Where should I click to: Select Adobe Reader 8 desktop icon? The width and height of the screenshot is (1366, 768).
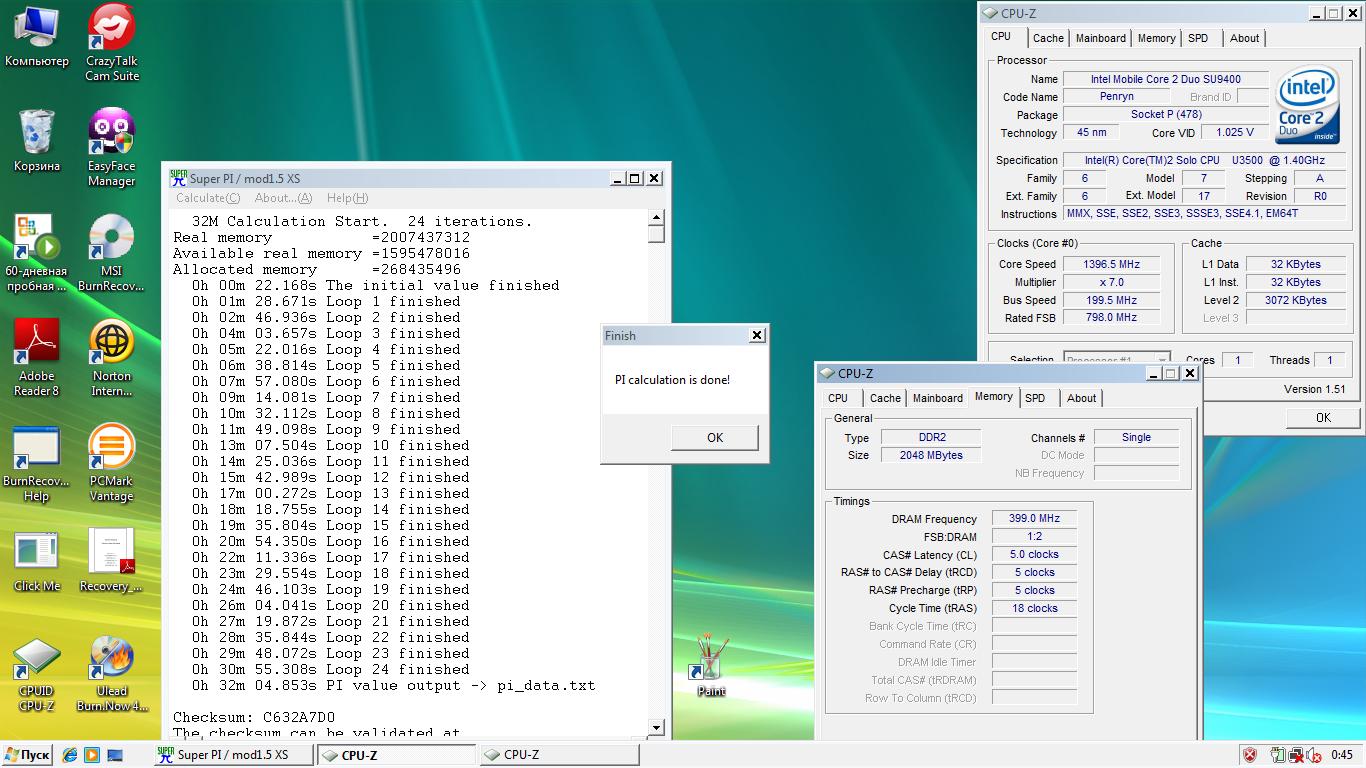click(x=36, y=358)
